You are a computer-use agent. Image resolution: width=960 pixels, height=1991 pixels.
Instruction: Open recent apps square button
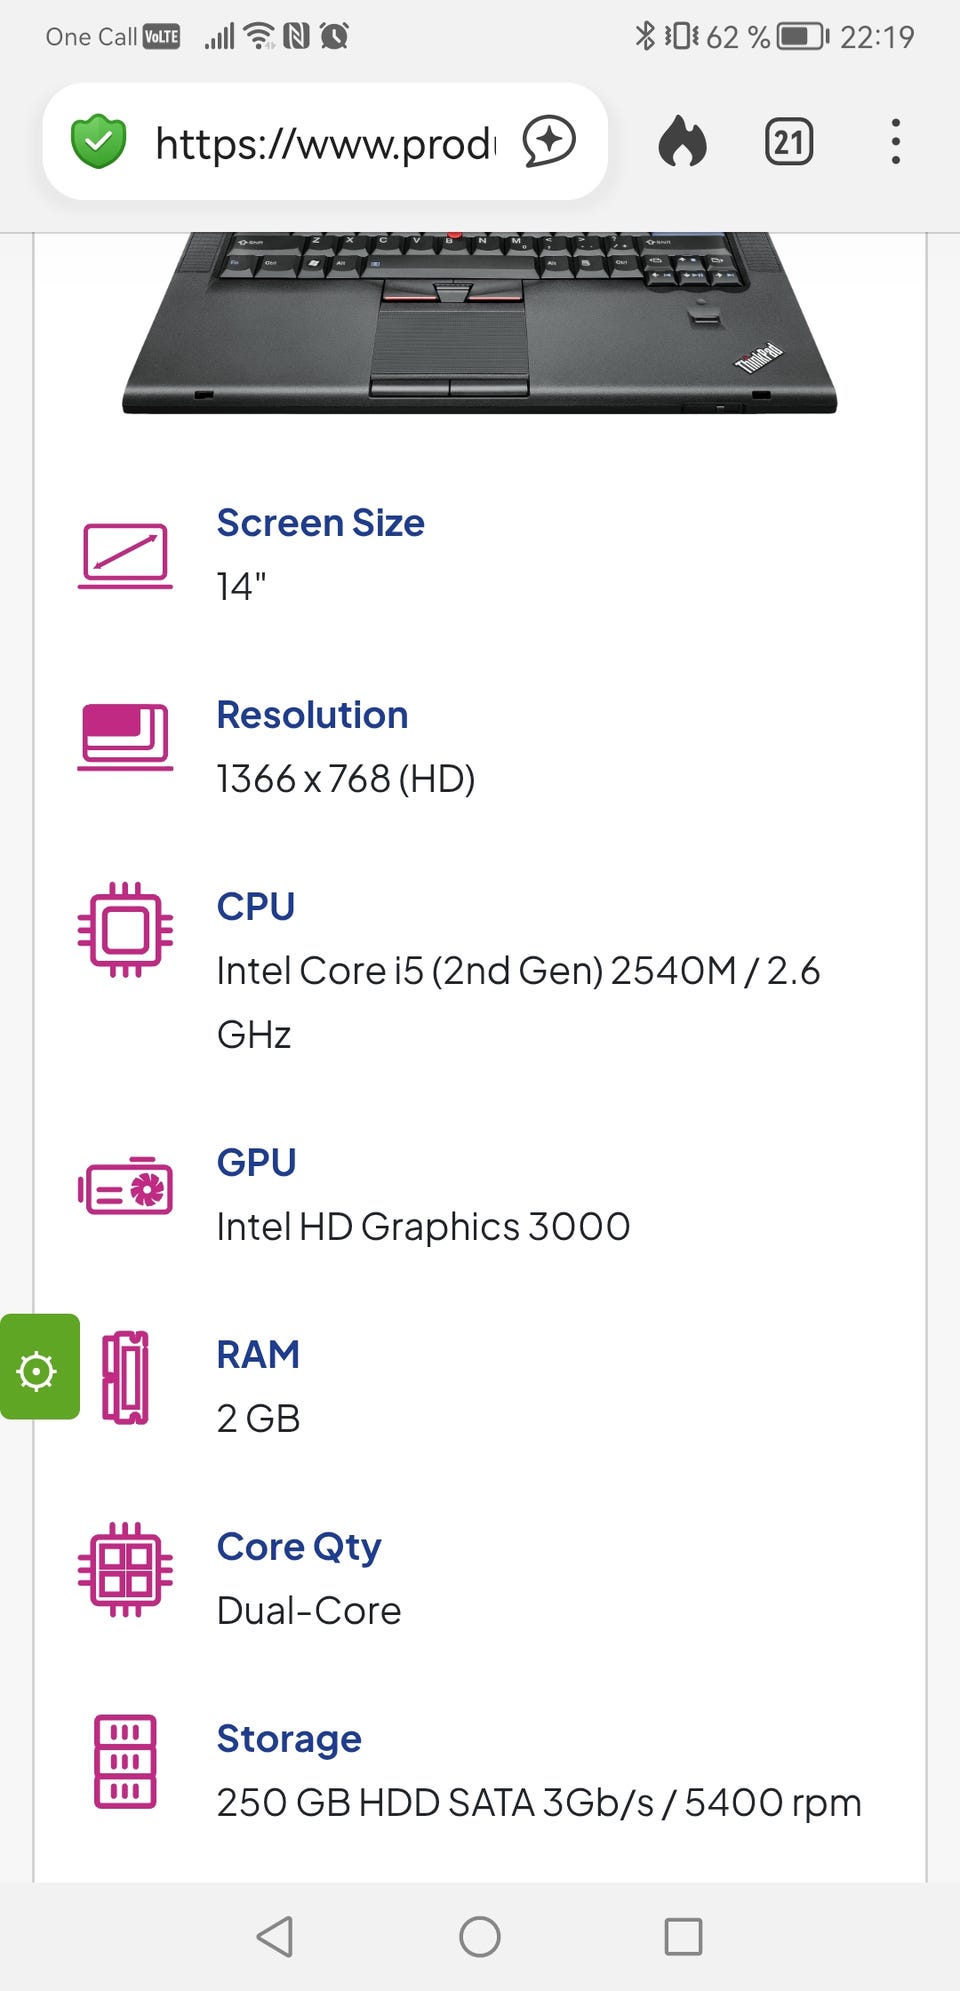pos(683,1937)
